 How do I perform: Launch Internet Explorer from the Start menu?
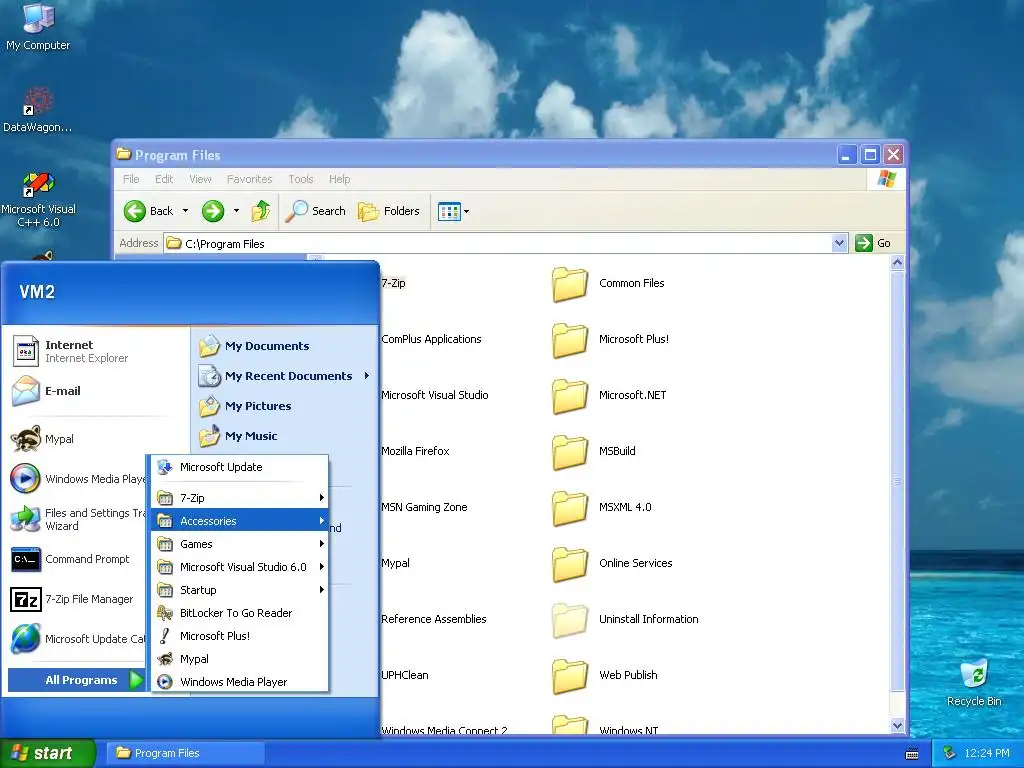point(97,351)
